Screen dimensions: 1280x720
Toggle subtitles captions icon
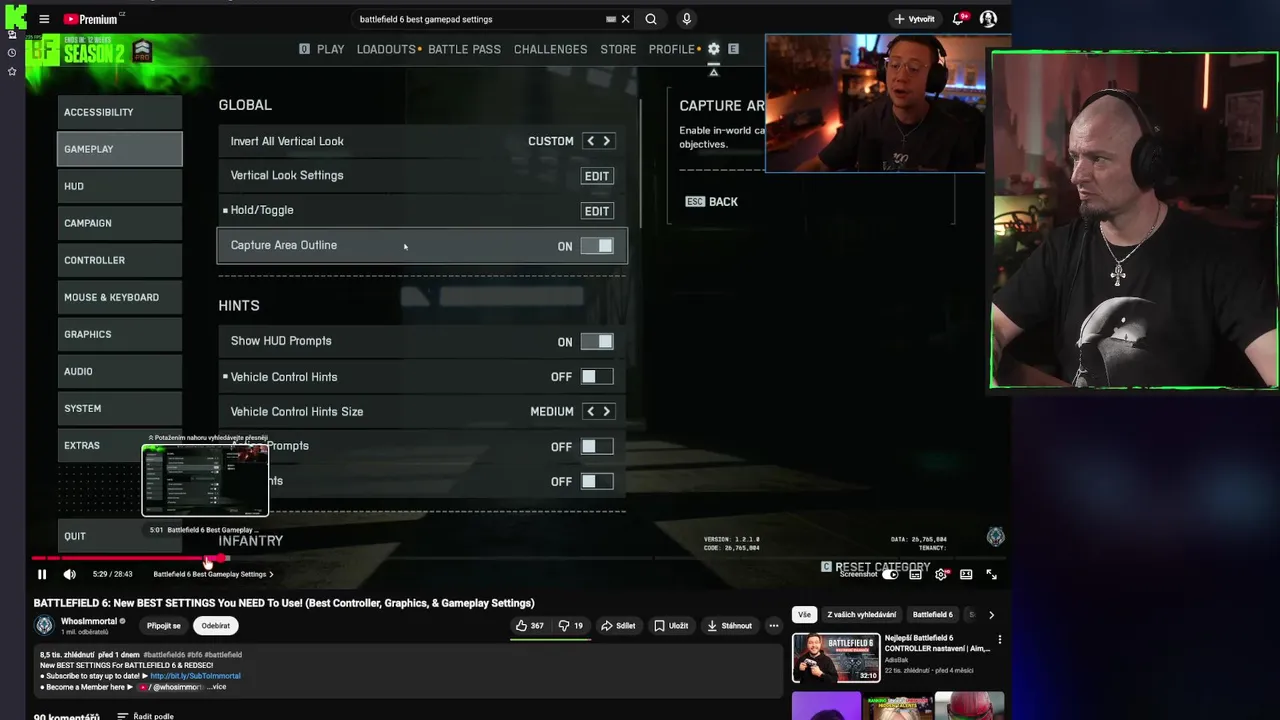point(915,574)
